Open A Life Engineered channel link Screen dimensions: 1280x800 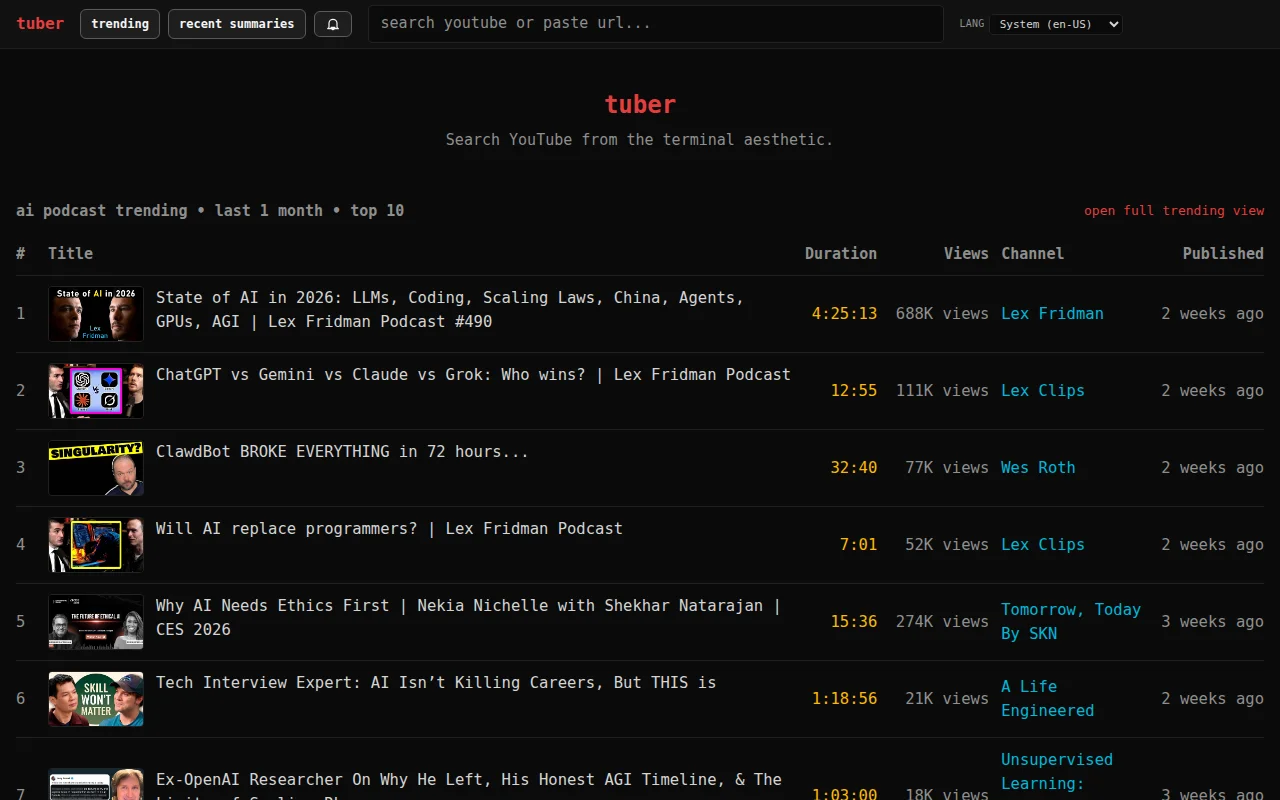(x=1047, y=698)
